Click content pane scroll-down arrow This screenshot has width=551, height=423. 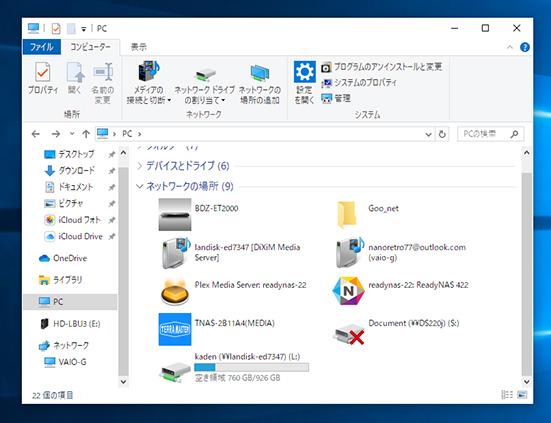coord(526,381)
